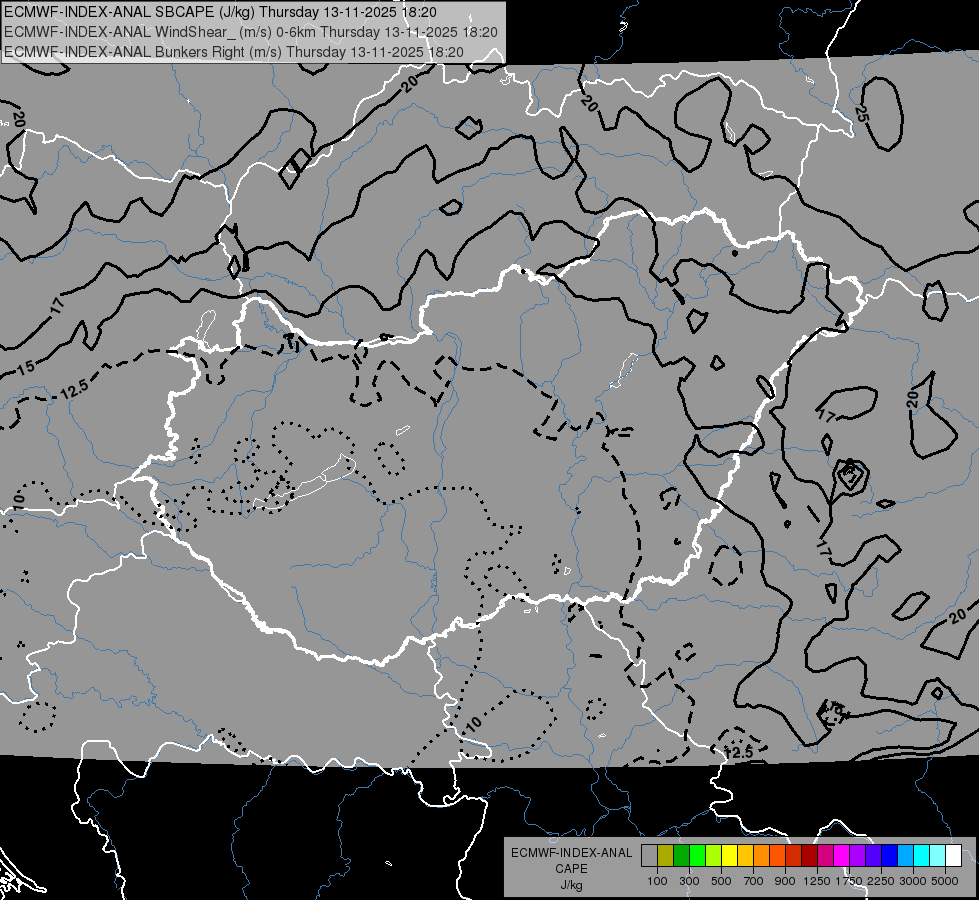Click the 900 legend value
The height and width of the screenshot is (900, 979).
pyautogui.click(x=785, y=881)
